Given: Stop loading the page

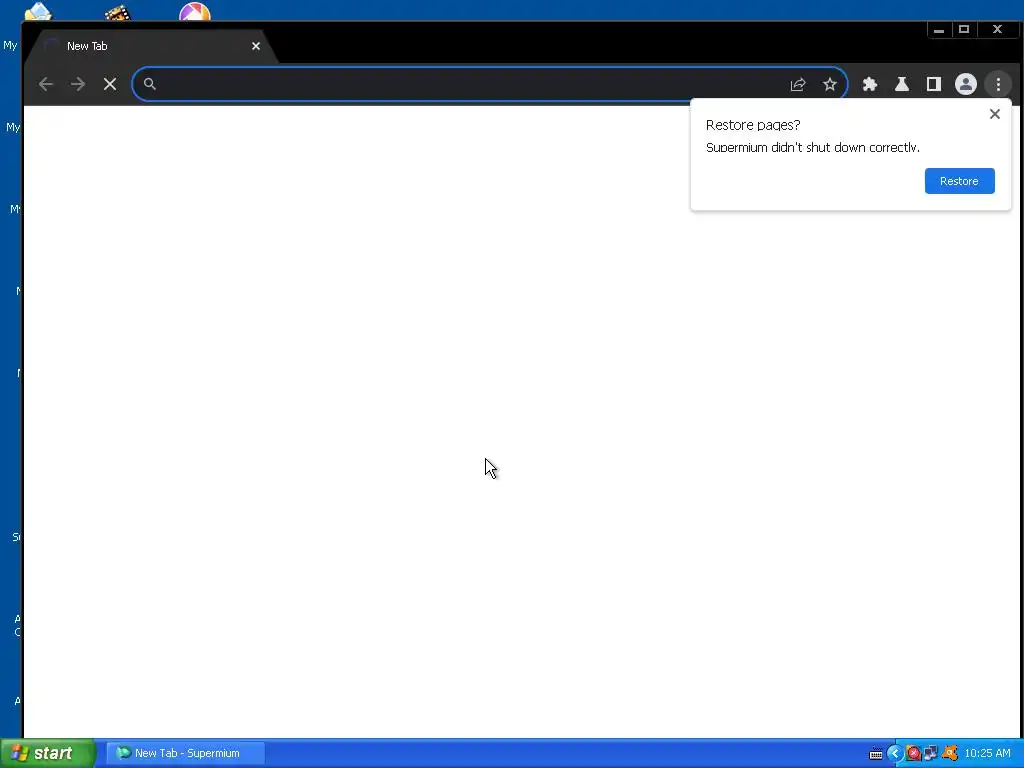Looking at the screenshot, I should point(110,84).
